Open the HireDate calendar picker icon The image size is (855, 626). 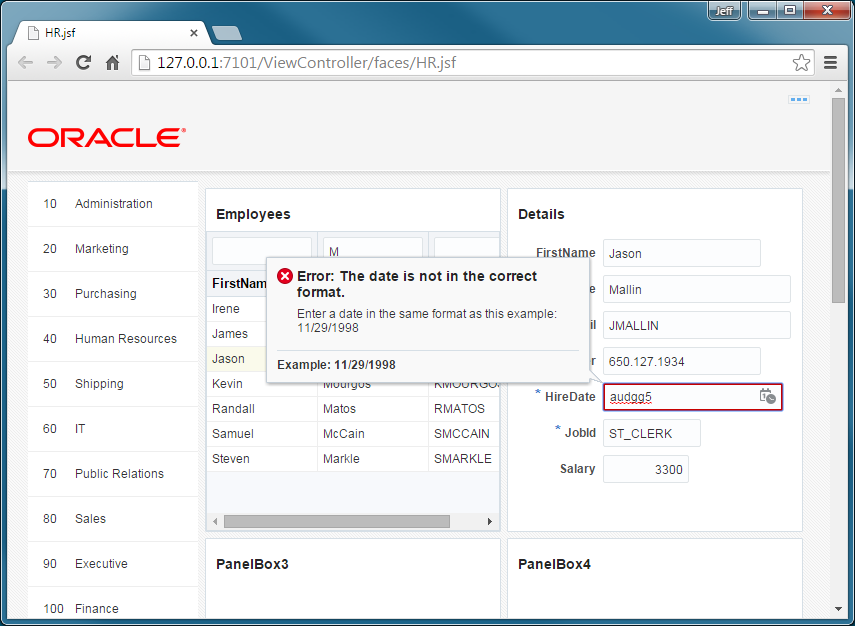tap(767, 396)
